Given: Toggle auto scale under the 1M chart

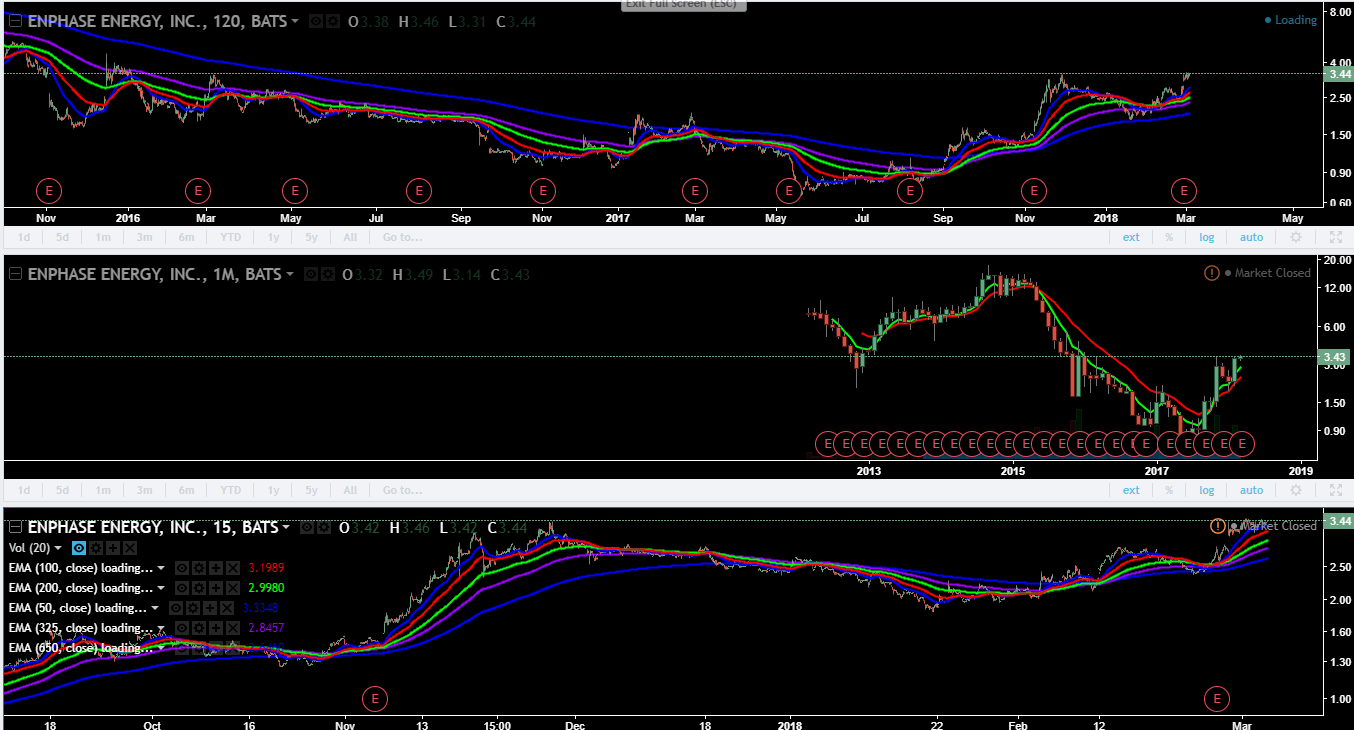Looking at the screenshot, I should [1251, 490].
